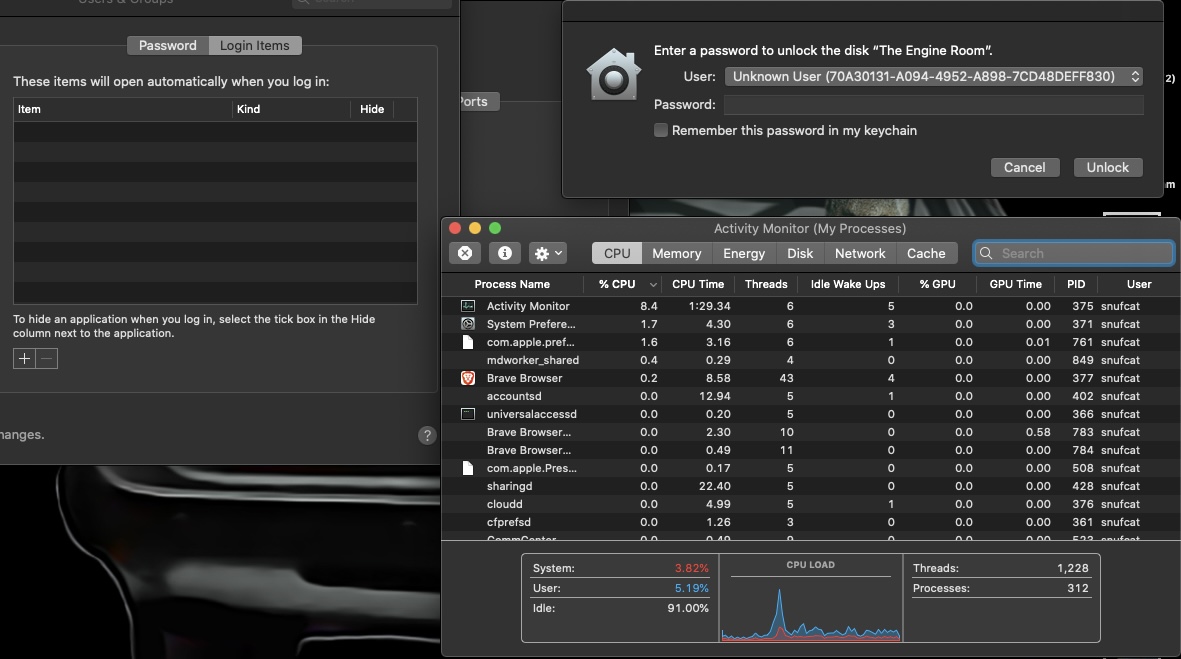Sort by the Process Name column
This screenshot has height=659, width=1181.
coord(512,284)
